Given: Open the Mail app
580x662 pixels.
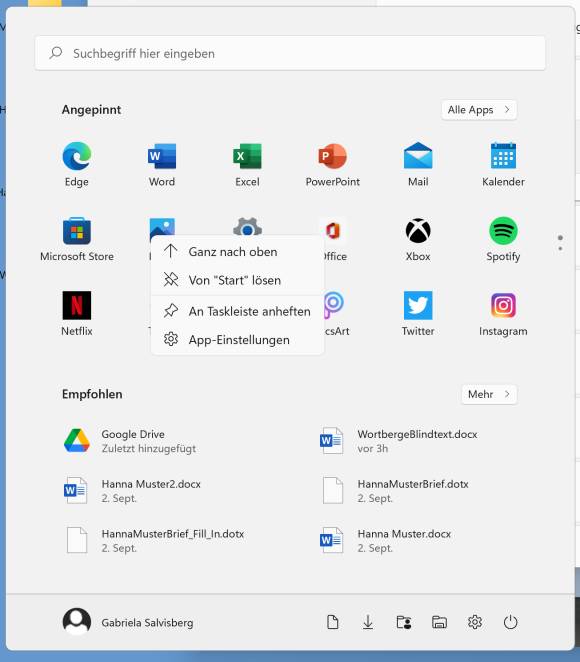Looking at the screenshot, I should pos(418,165).
